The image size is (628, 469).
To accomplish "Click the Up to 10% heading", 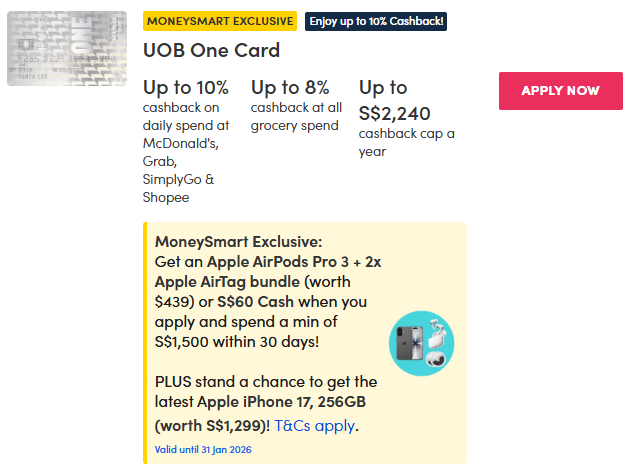I will [186, 87].
